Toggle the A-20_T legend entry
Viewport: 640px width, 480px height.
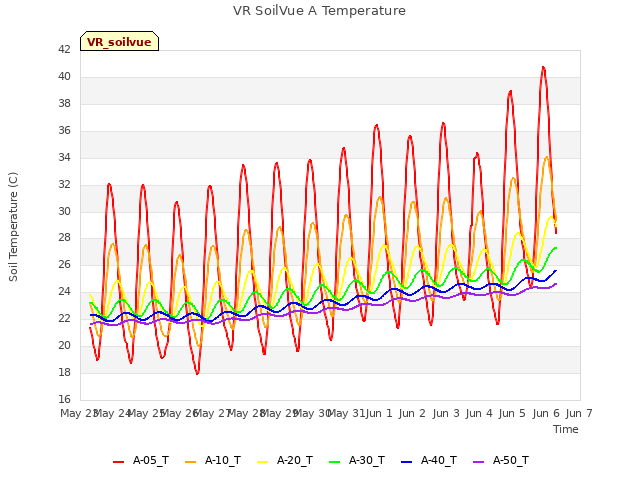[285, 461]
